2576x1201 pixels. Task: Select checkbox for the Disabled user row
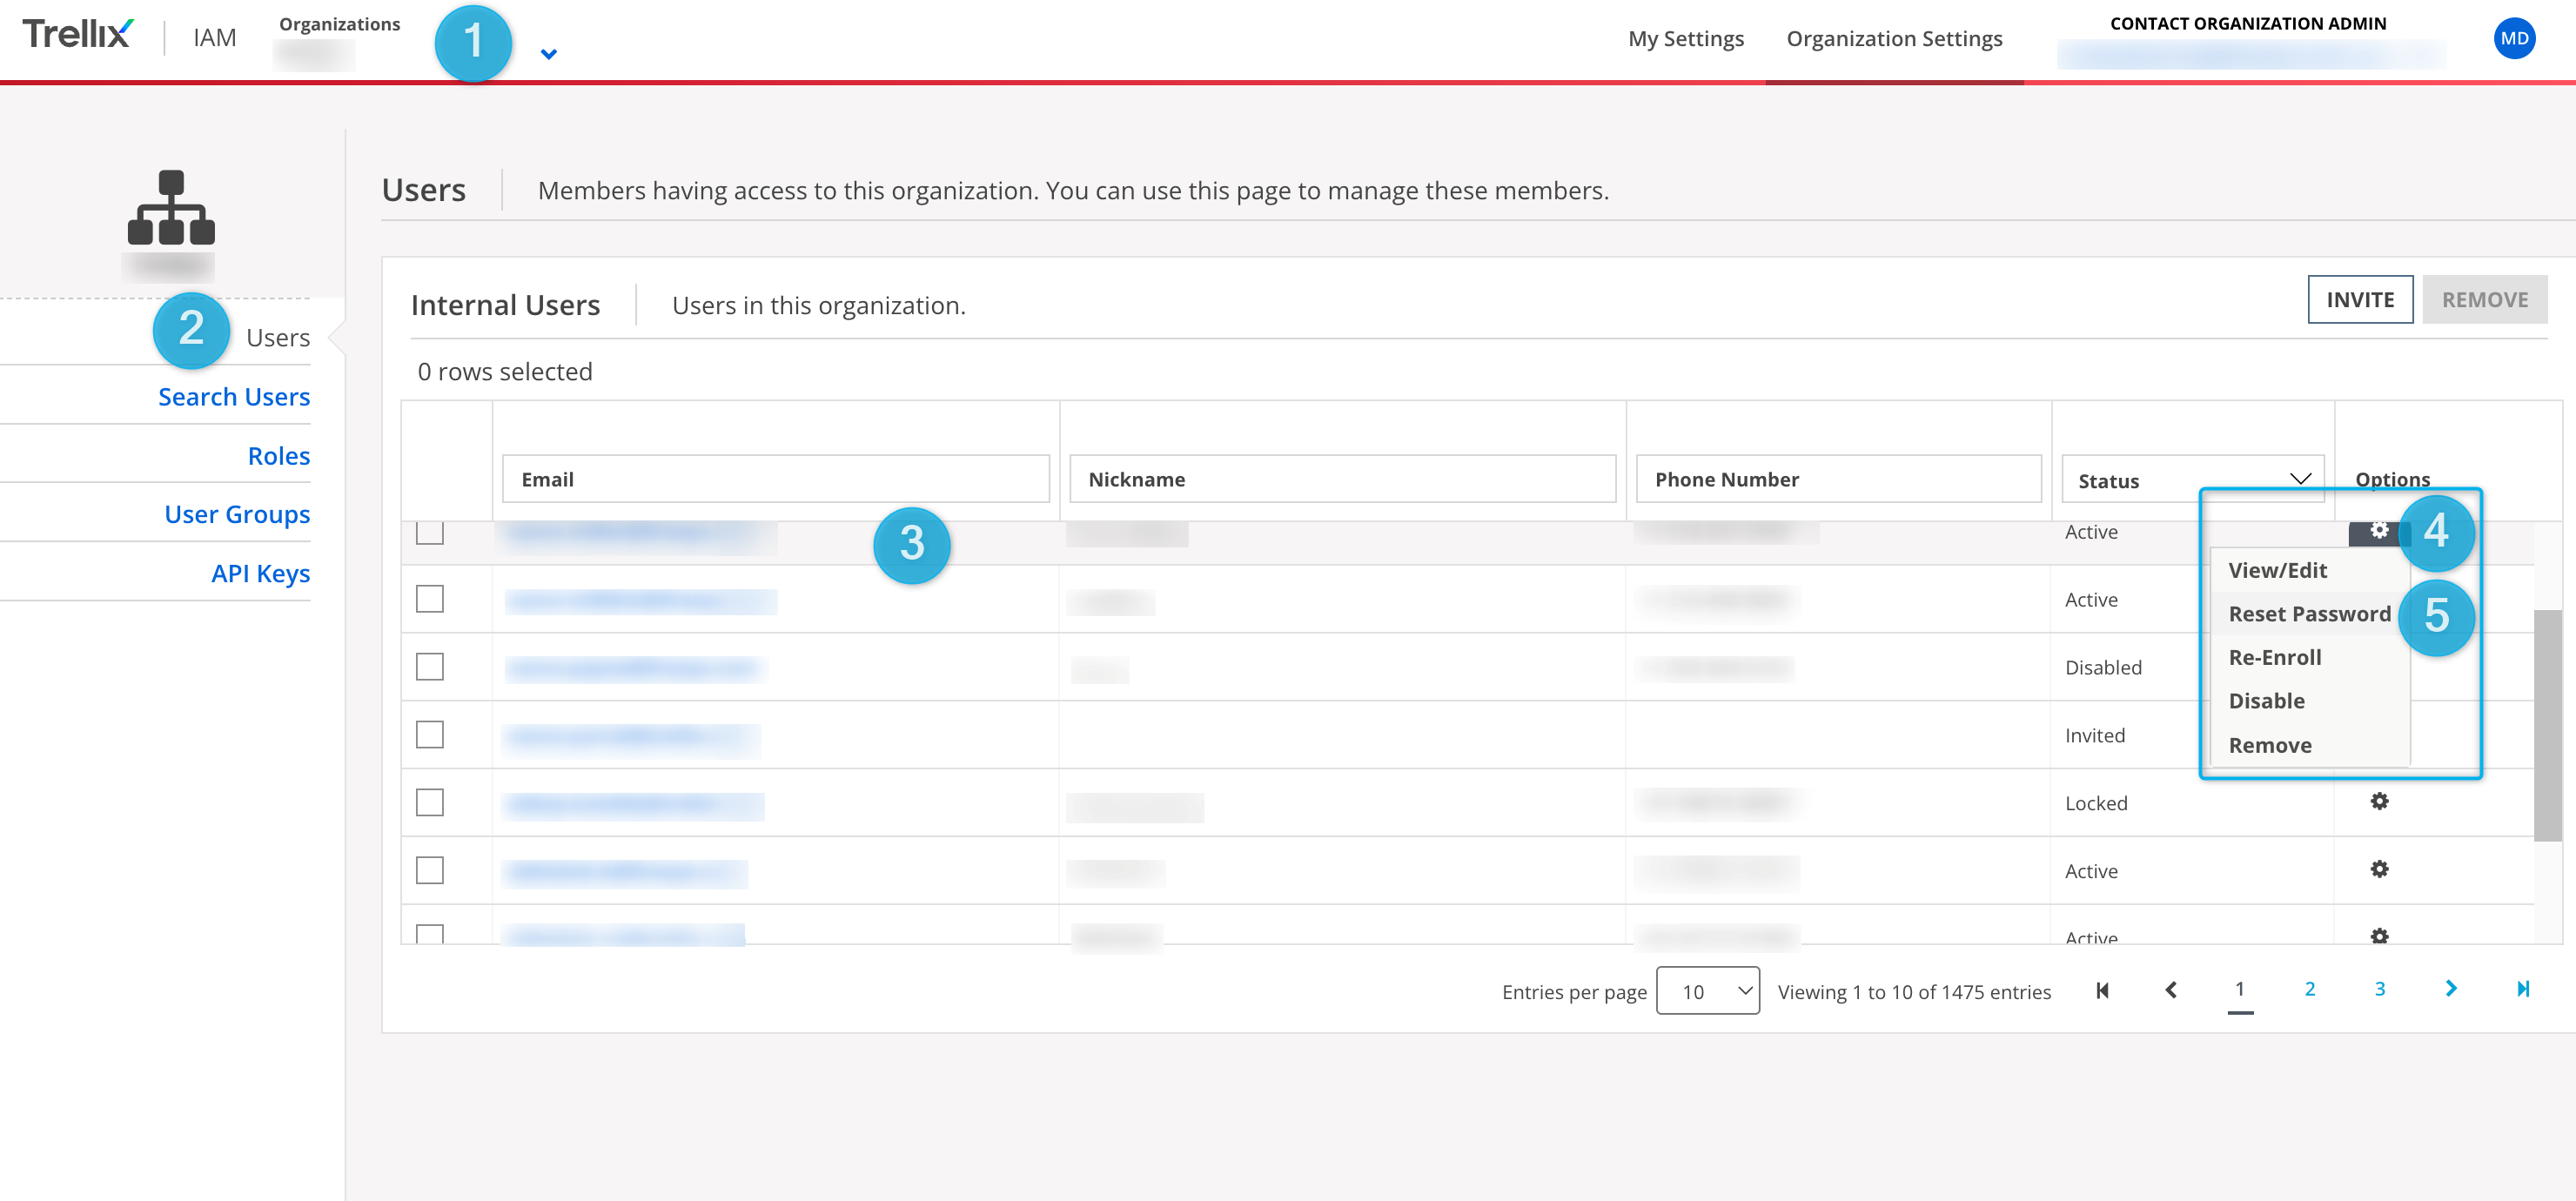430,667
